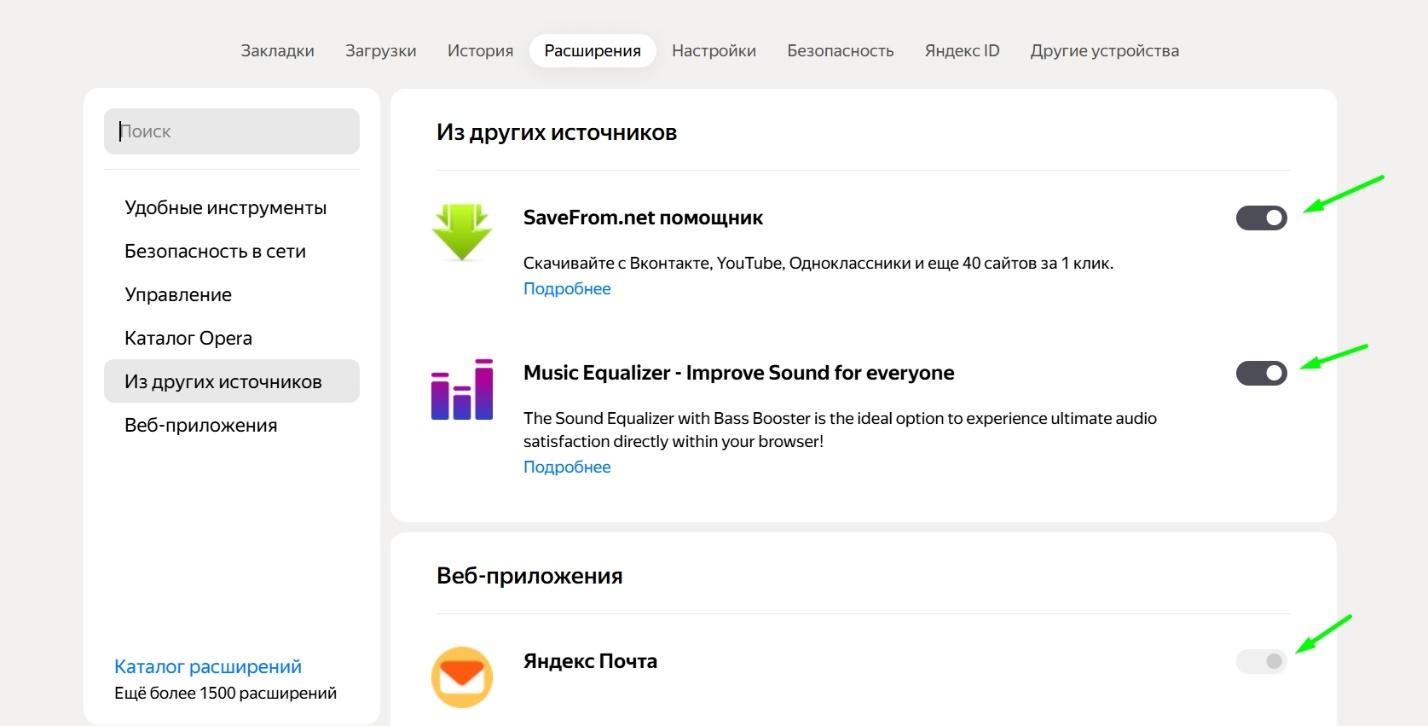Select Из других источников sidebar item
The width and height of the screenshot is (1428, 726).
click(232, 381)
